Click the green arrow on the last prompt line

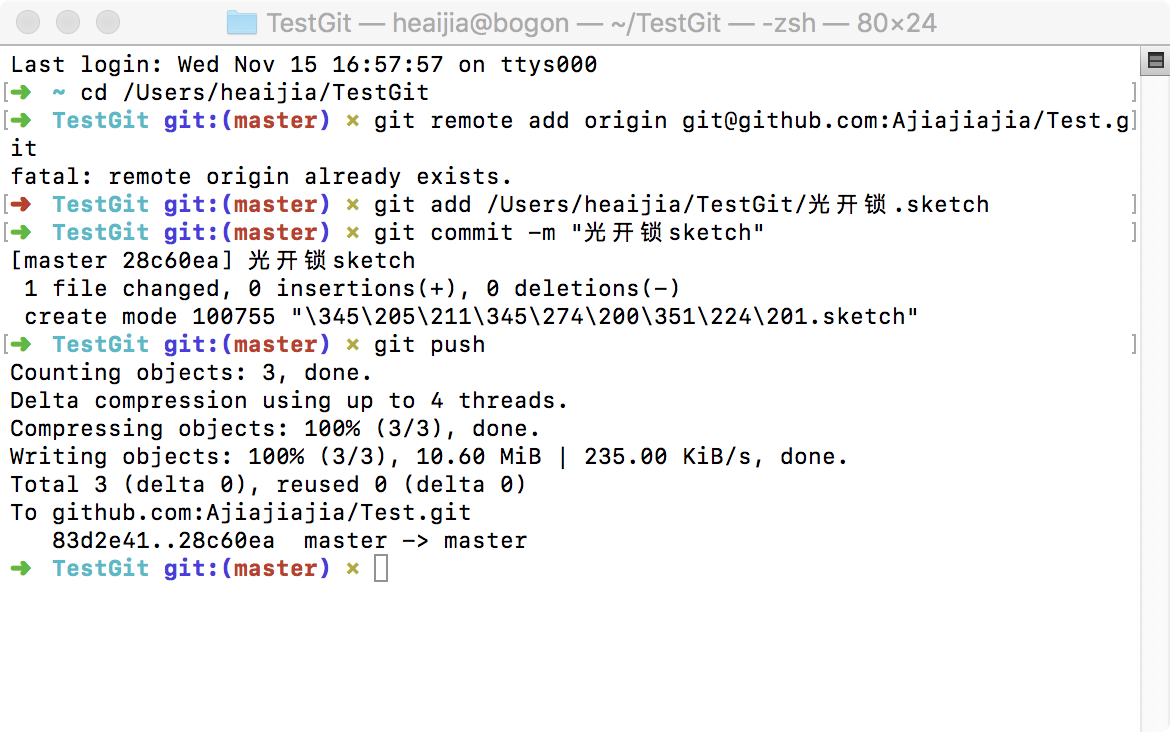point(21,569)
